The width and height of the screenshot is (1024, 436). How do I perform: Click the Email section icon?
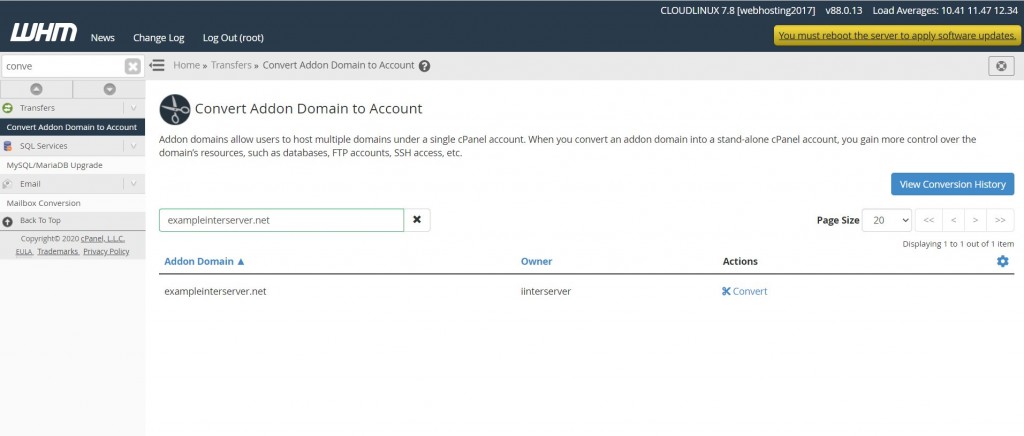[7, 184]
